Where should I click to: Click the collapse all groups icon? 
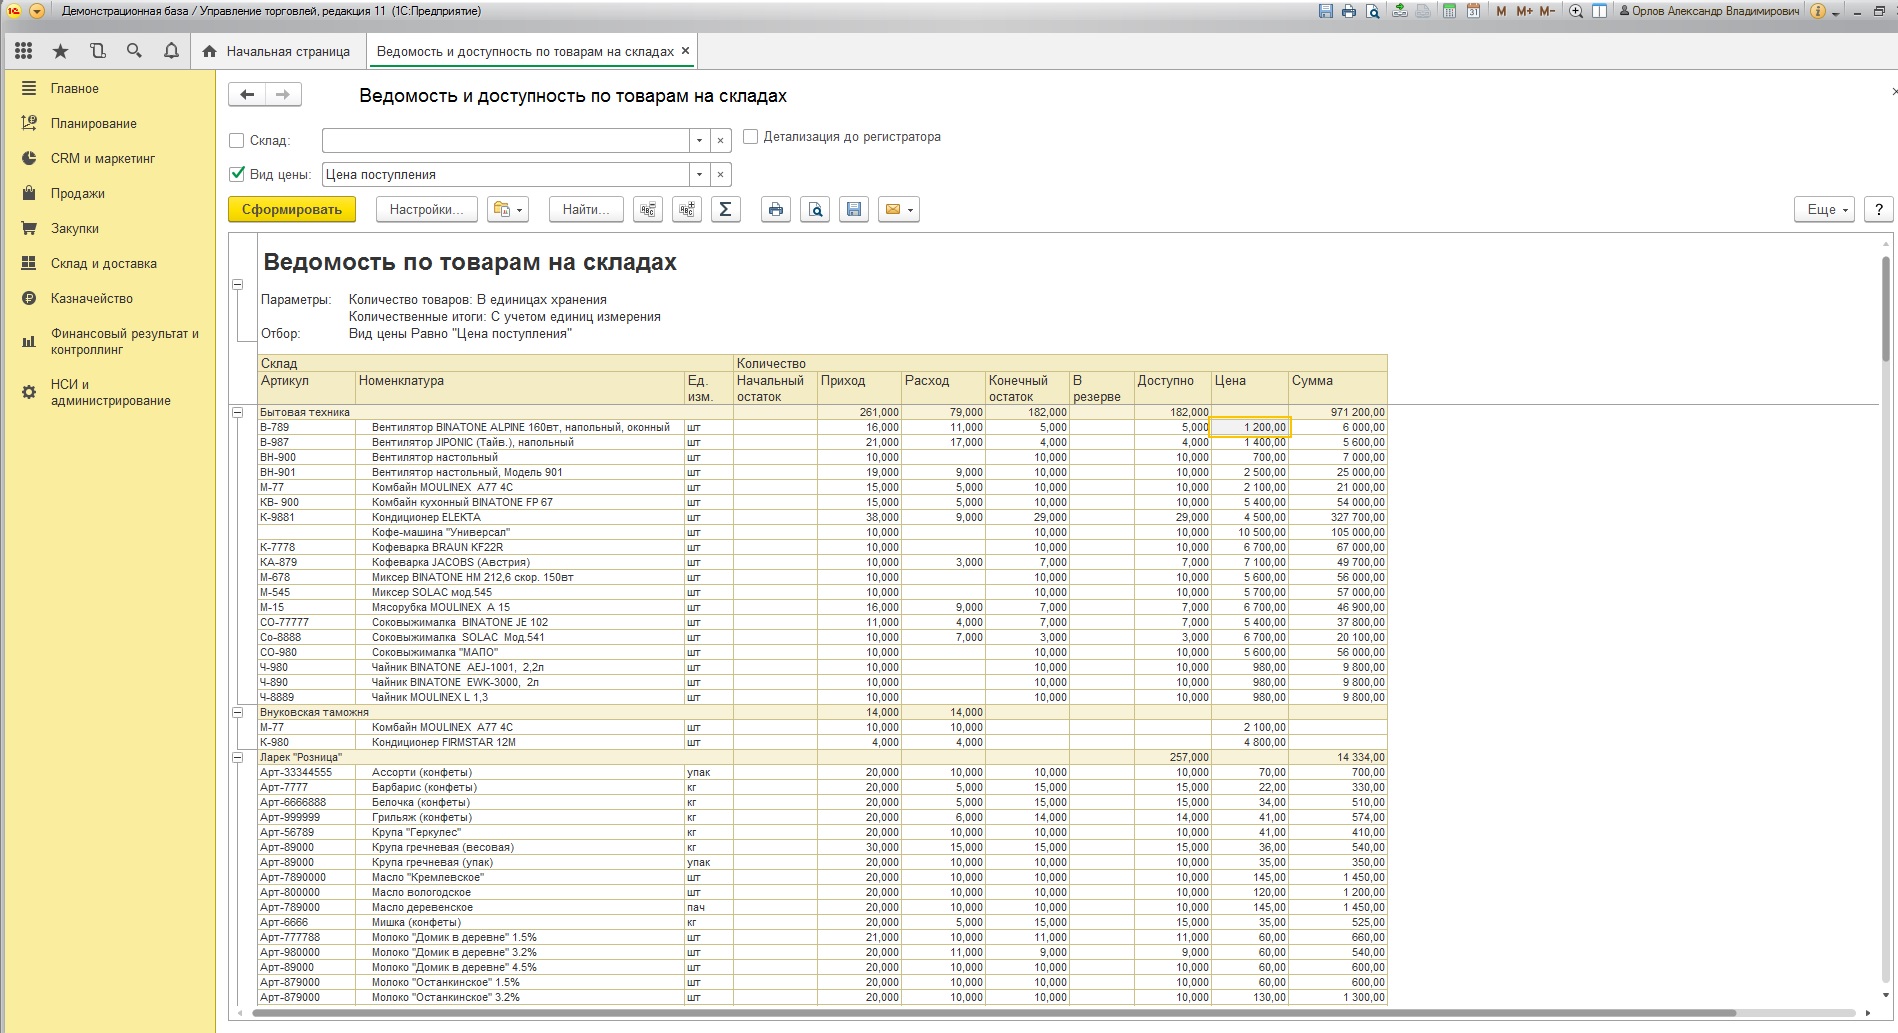tap(648, 210)
